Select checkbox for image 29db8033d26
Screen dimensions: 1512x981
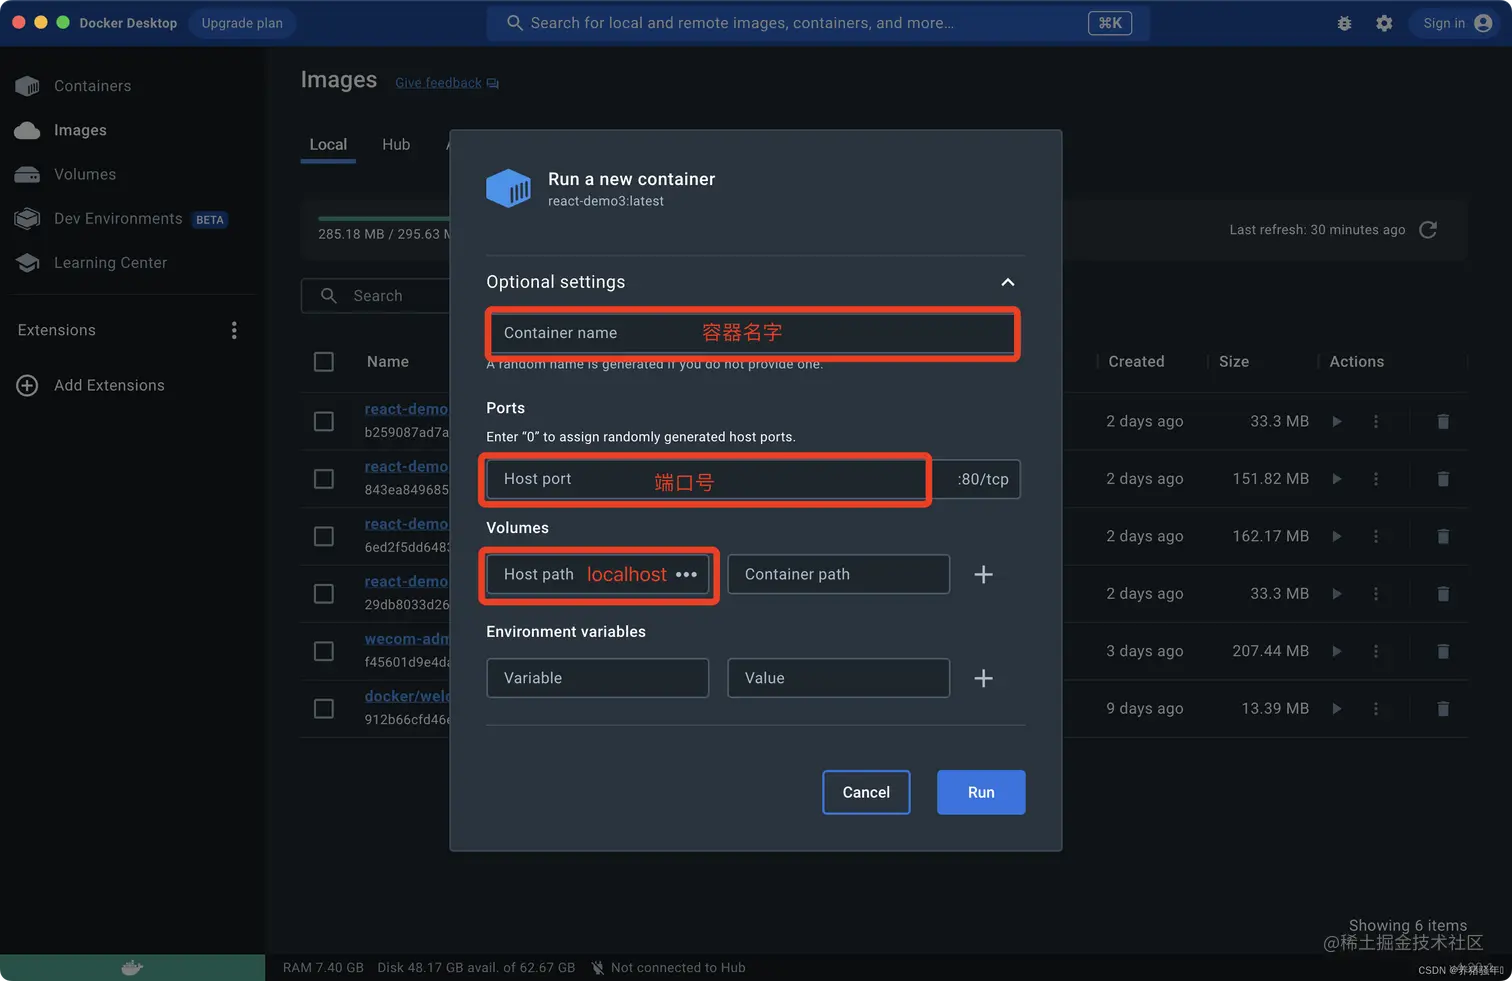(x=324, y=594)
